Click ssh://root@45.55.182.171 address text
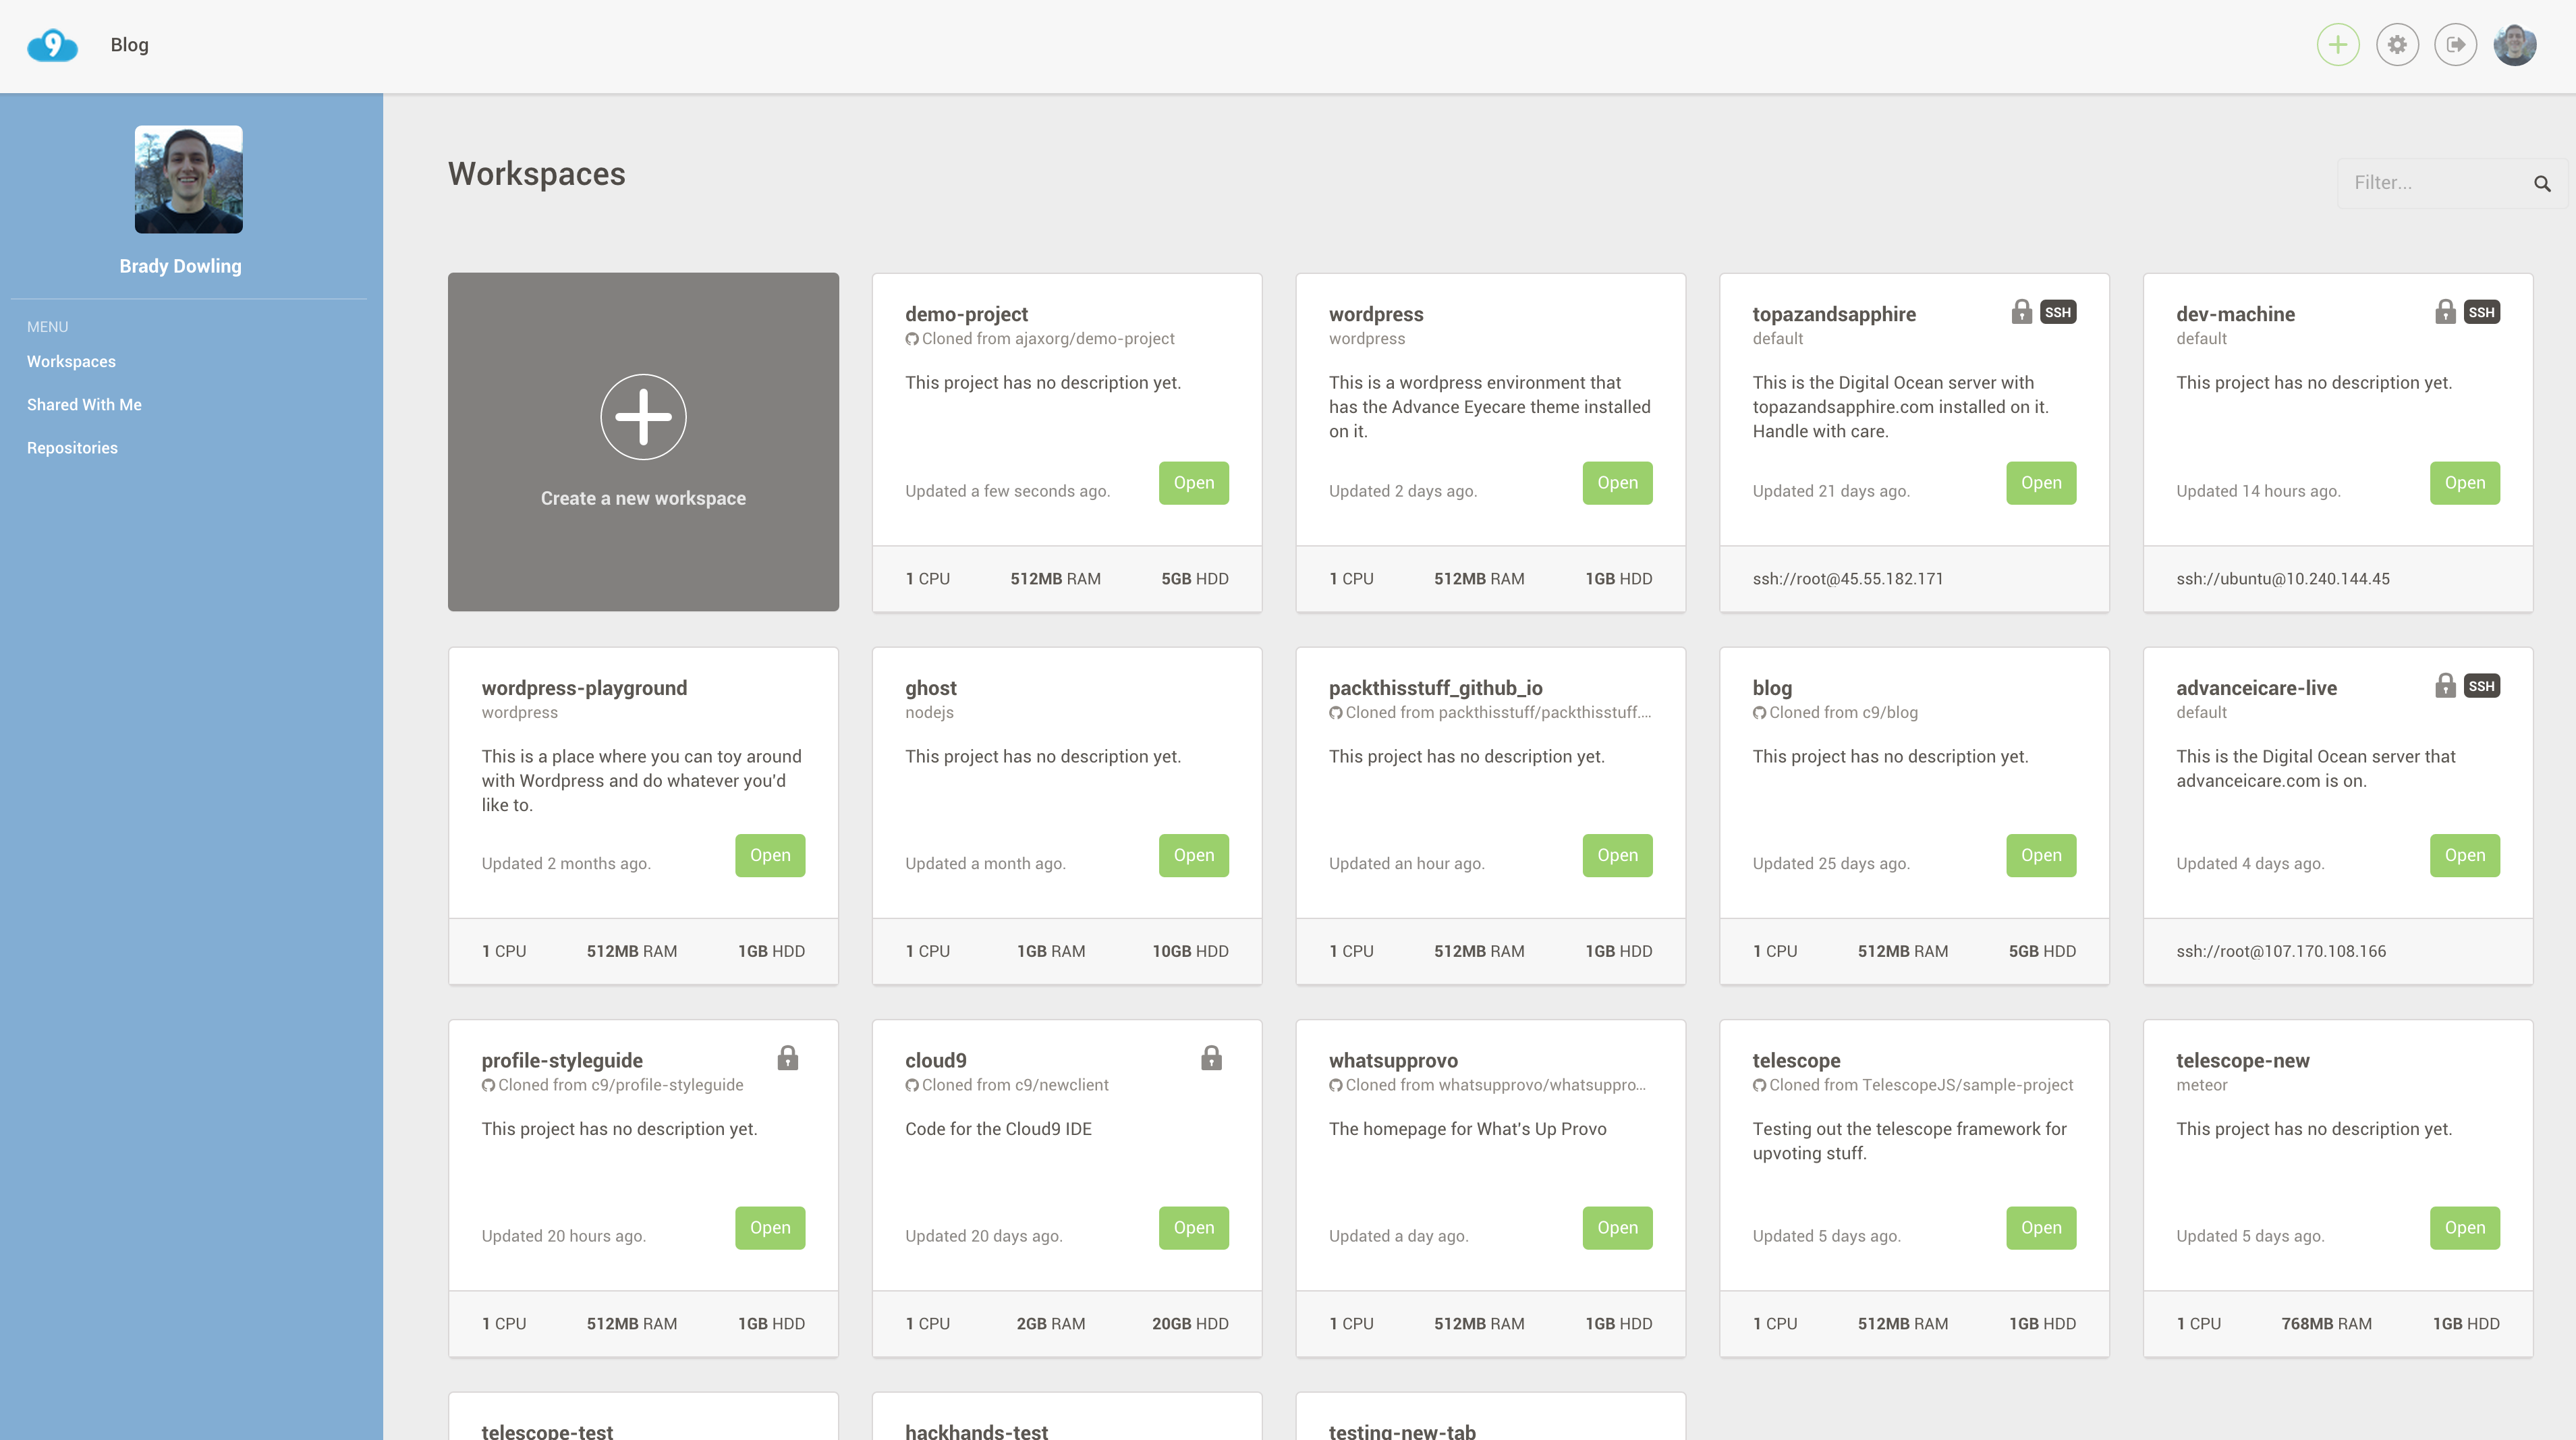 [x=1847, y=579]
